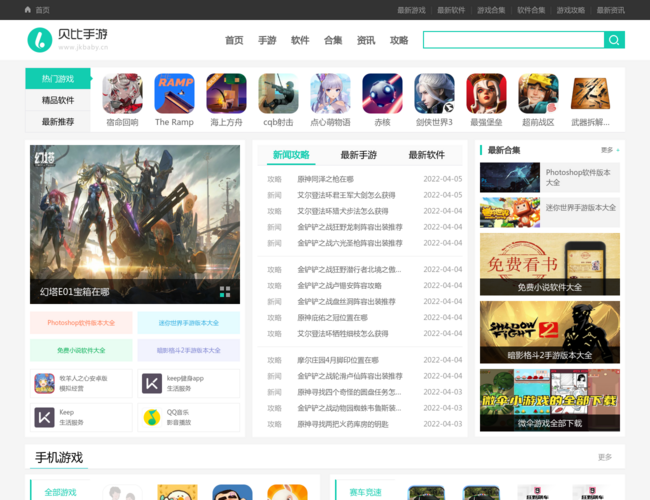Viewport: 650px width, 500px height.
Task: Open 迷你世界手游版本大全 collection thumbnail
Action: pyautogui.click(x=510, y=212)
